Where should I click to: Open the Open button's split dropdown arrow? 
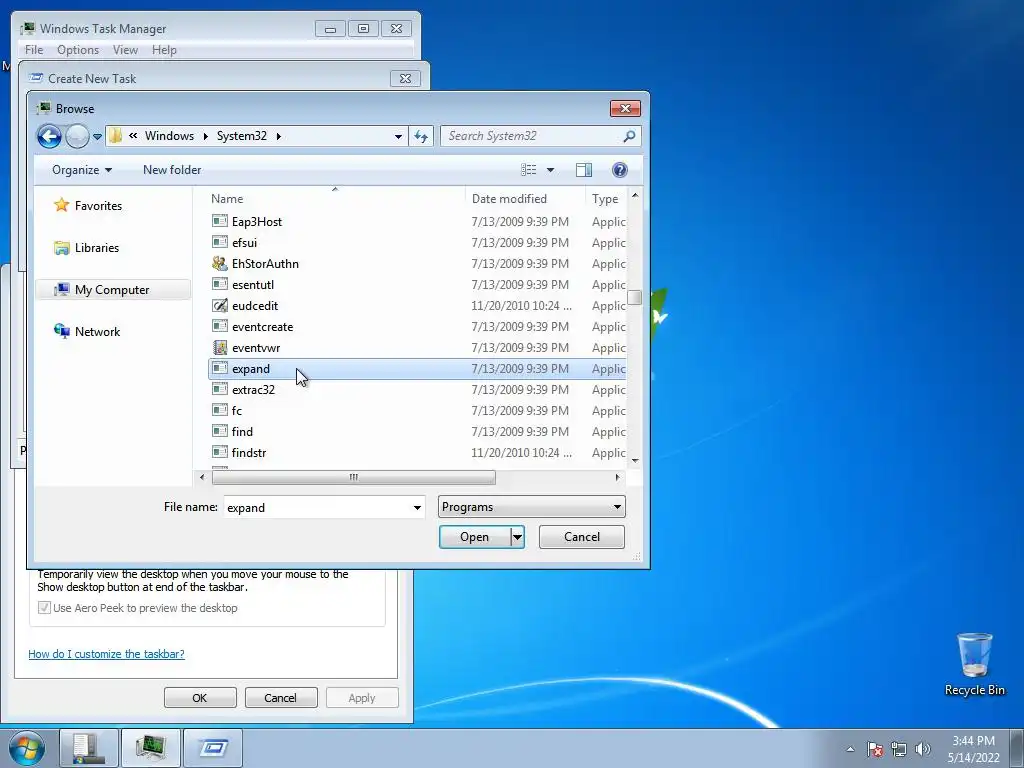(x=517, y=537)
